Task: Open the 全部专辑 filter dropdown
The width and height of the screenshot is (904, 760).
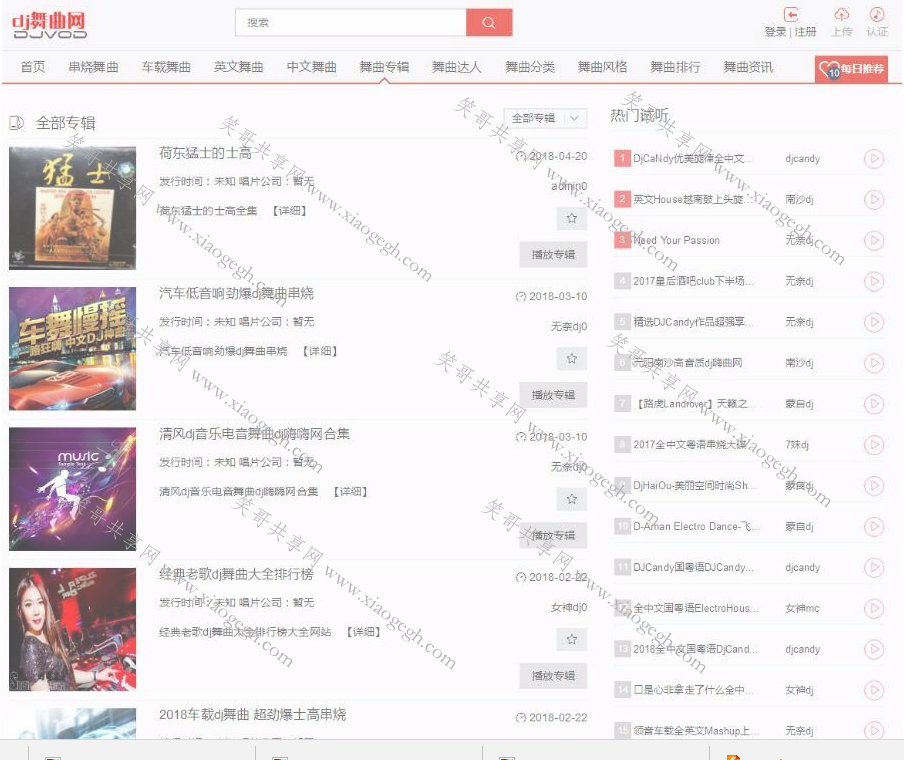Action: pyautogui.click(x=545, y=118)
